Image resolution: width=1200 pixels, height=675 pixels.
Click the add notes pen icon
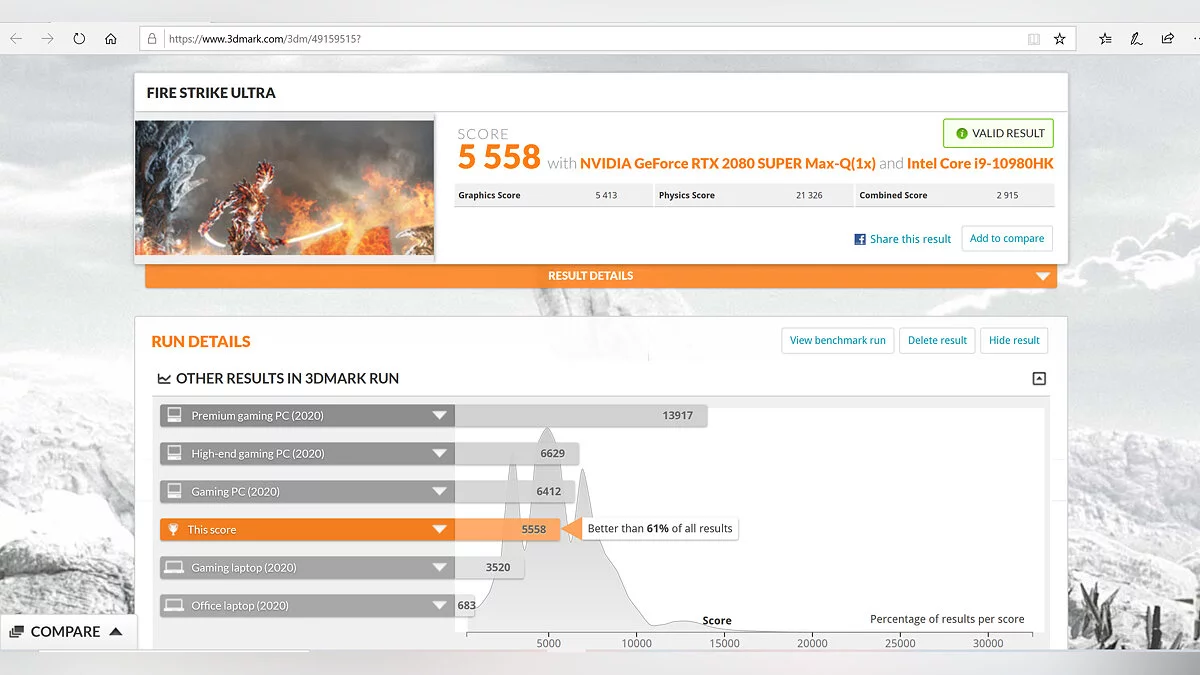tap(1136, 39)
